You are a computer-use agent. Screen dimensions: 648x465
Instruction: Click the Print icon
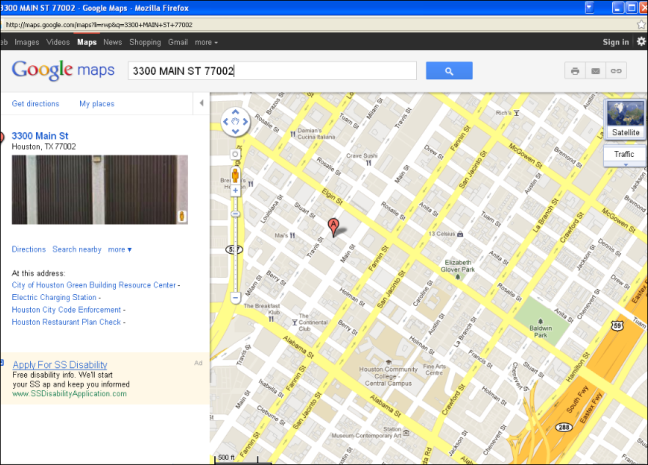pyautogui.click(x=575, y=71)
